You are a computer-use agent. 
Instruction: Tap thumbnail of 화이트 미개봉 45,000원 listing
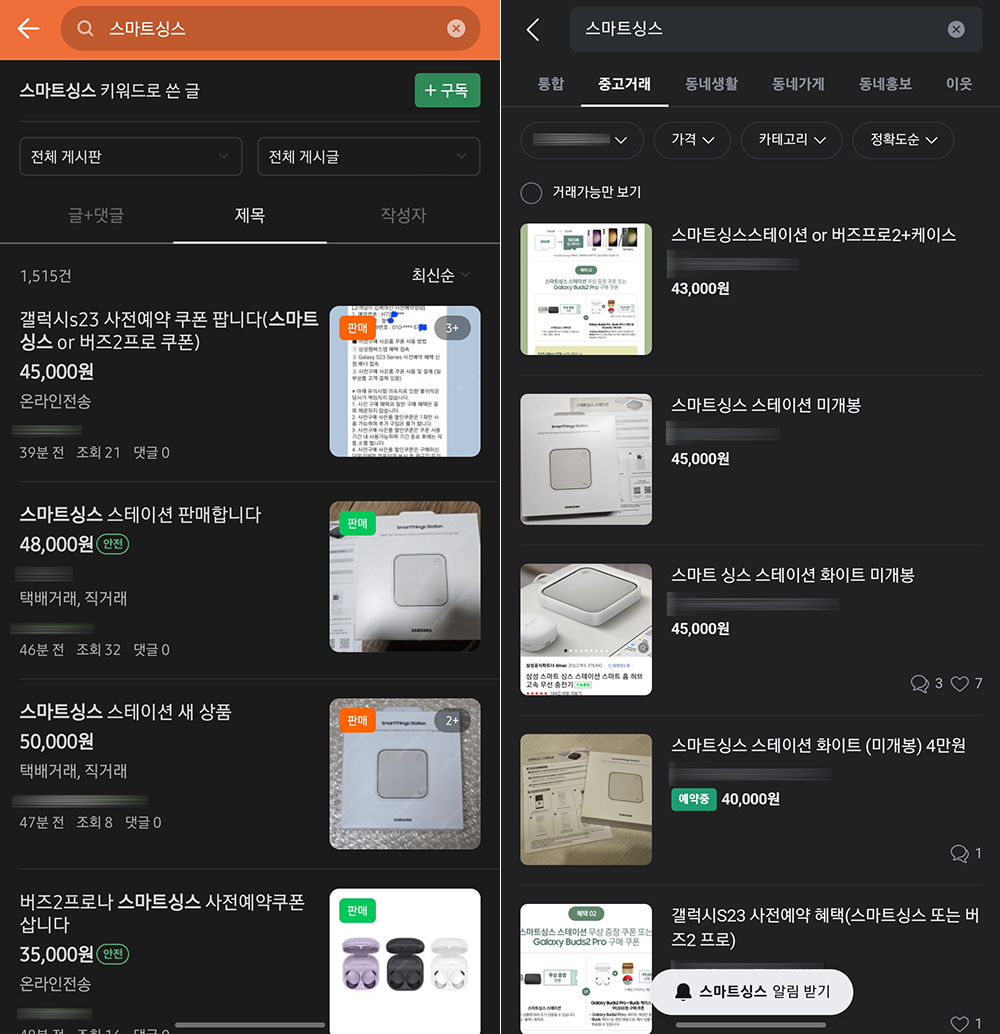pyautogui.click(x=586, y=629)
